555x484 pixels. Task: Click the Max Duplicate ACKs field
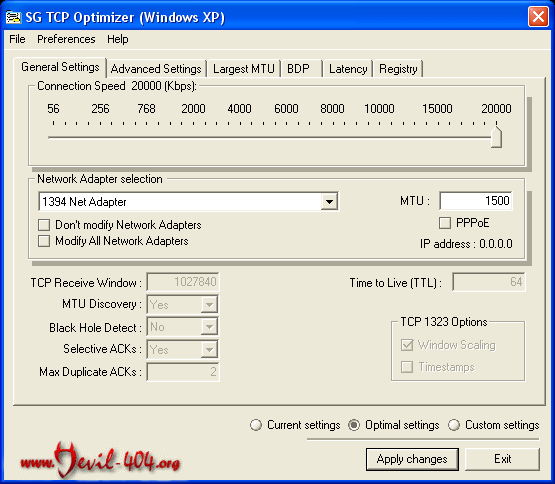pyautogui.click(x=183, y=372)
